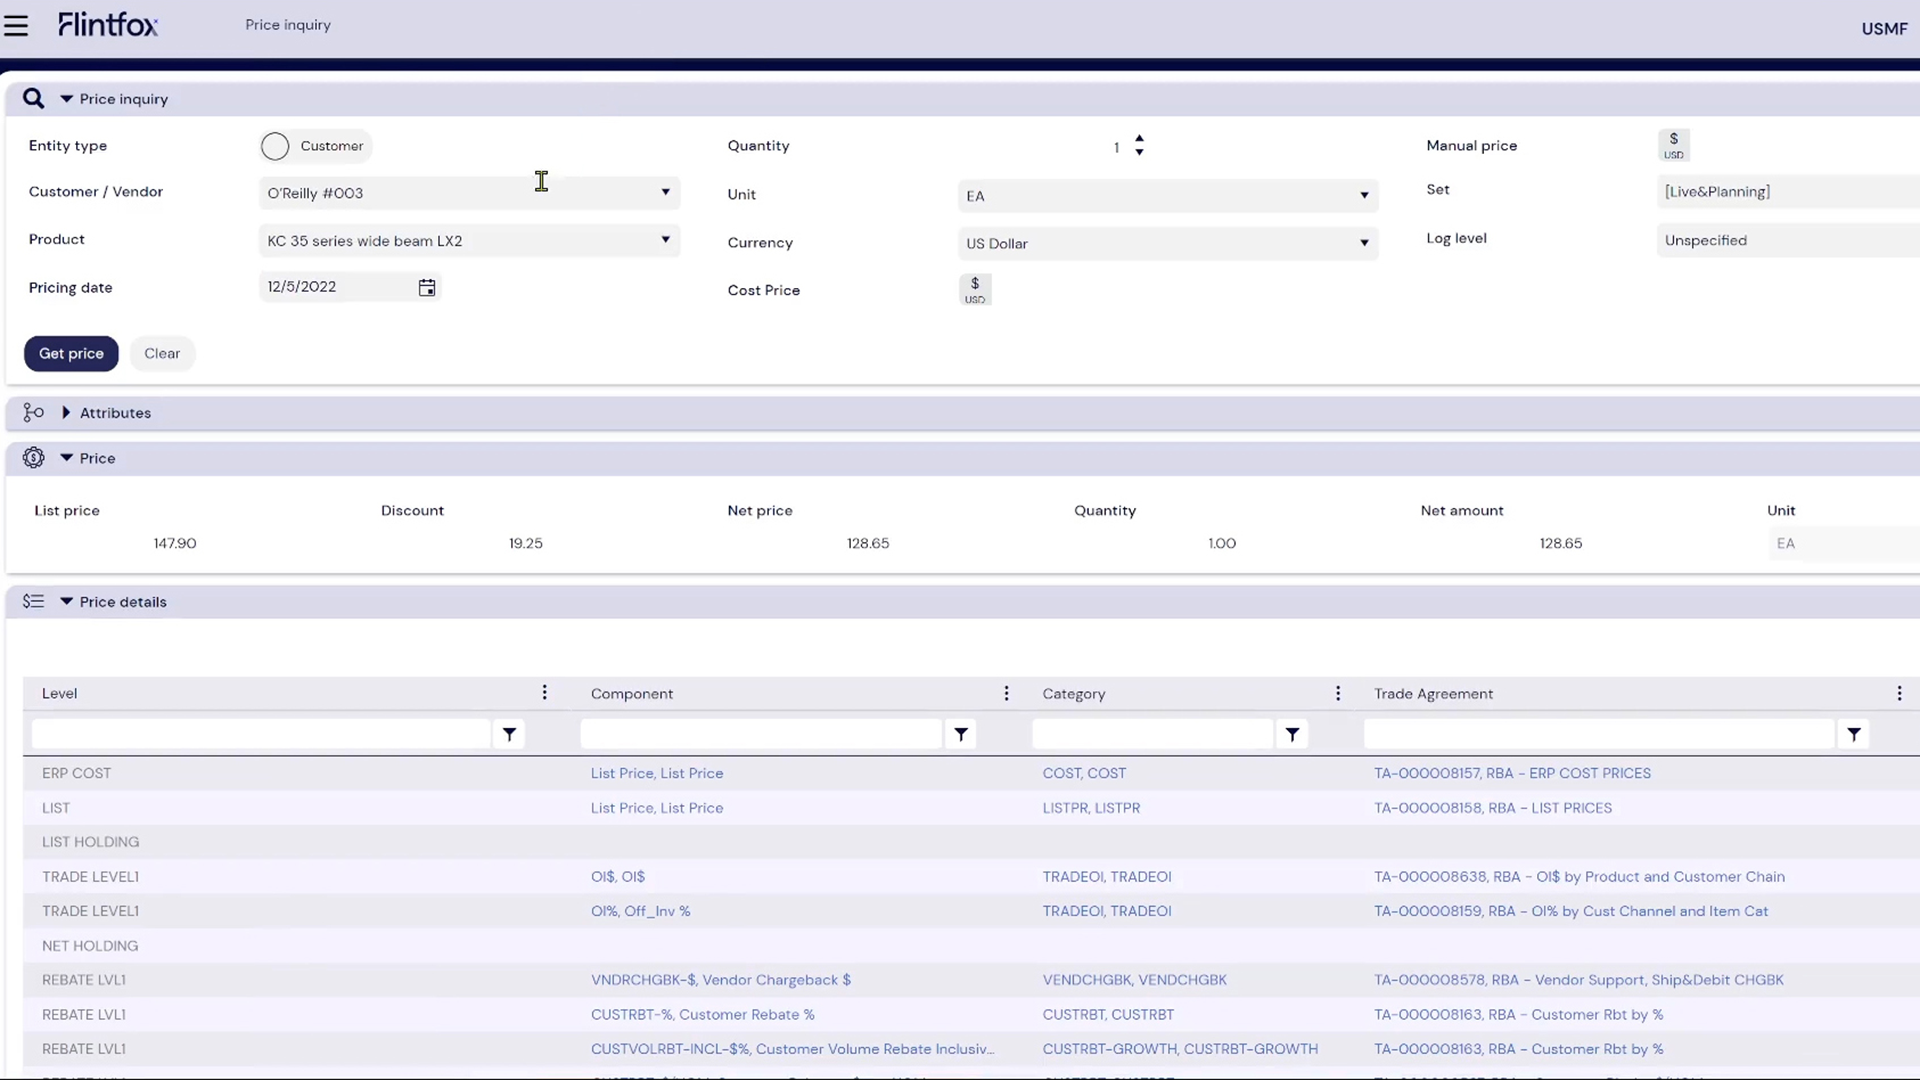Viewport: 1920px width, 1080px height.
Task: Expand the Attributes section
Action: pyautogui.click(x=66, y=412)
